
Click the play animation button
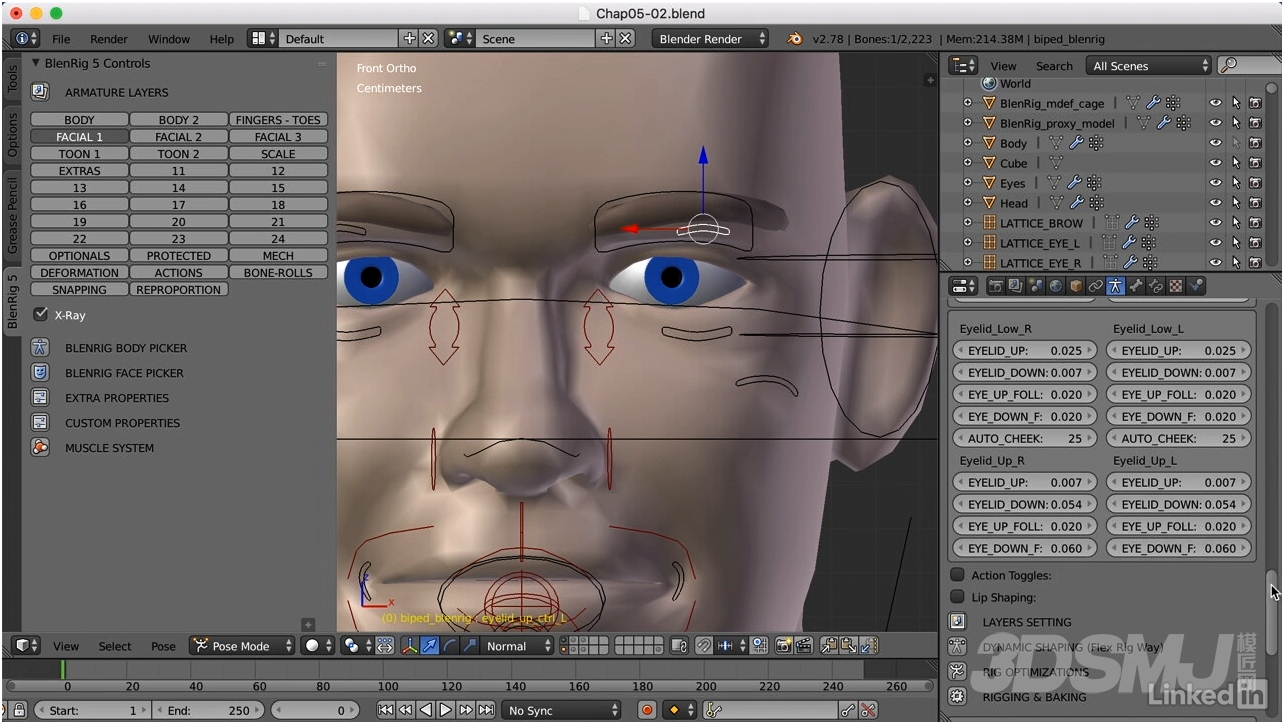[446, 710]
